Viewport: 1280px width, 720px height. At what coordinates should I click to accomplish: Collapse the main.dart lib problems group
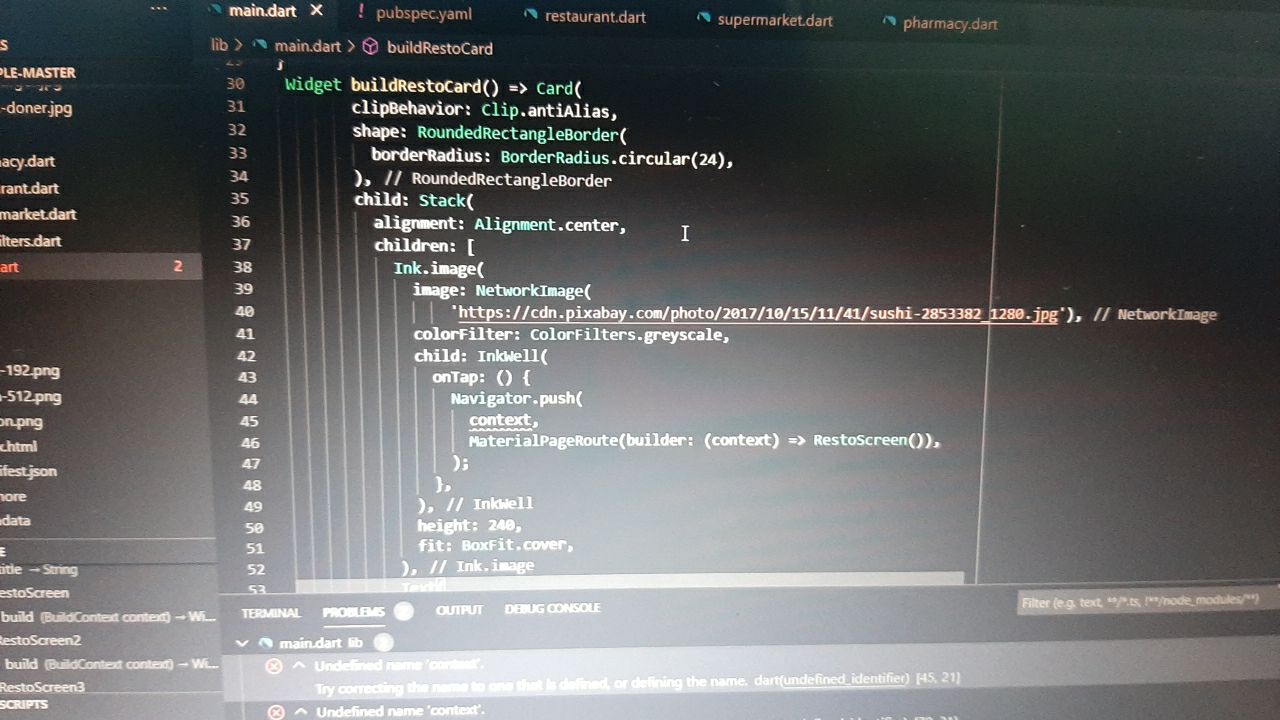point(241,643)
